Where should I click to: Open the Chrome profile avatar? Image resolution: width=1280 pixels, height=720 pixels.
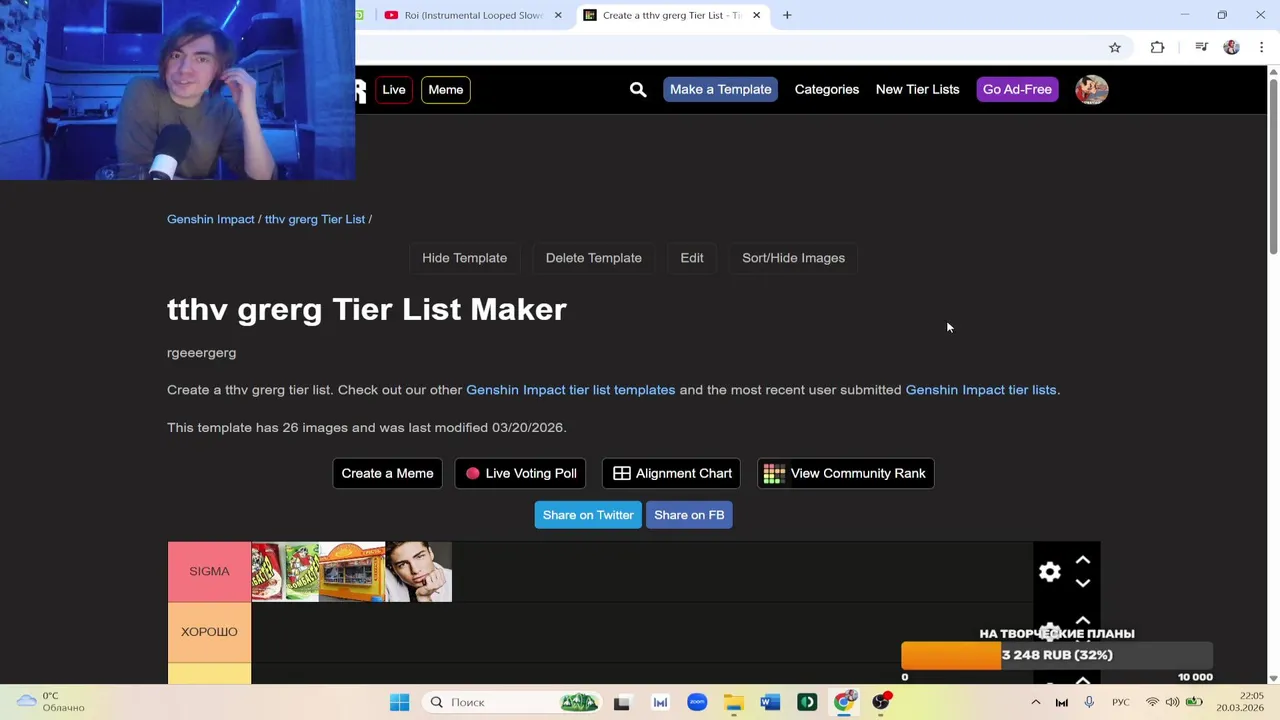pyautogui.click(x=1232, y=47)
